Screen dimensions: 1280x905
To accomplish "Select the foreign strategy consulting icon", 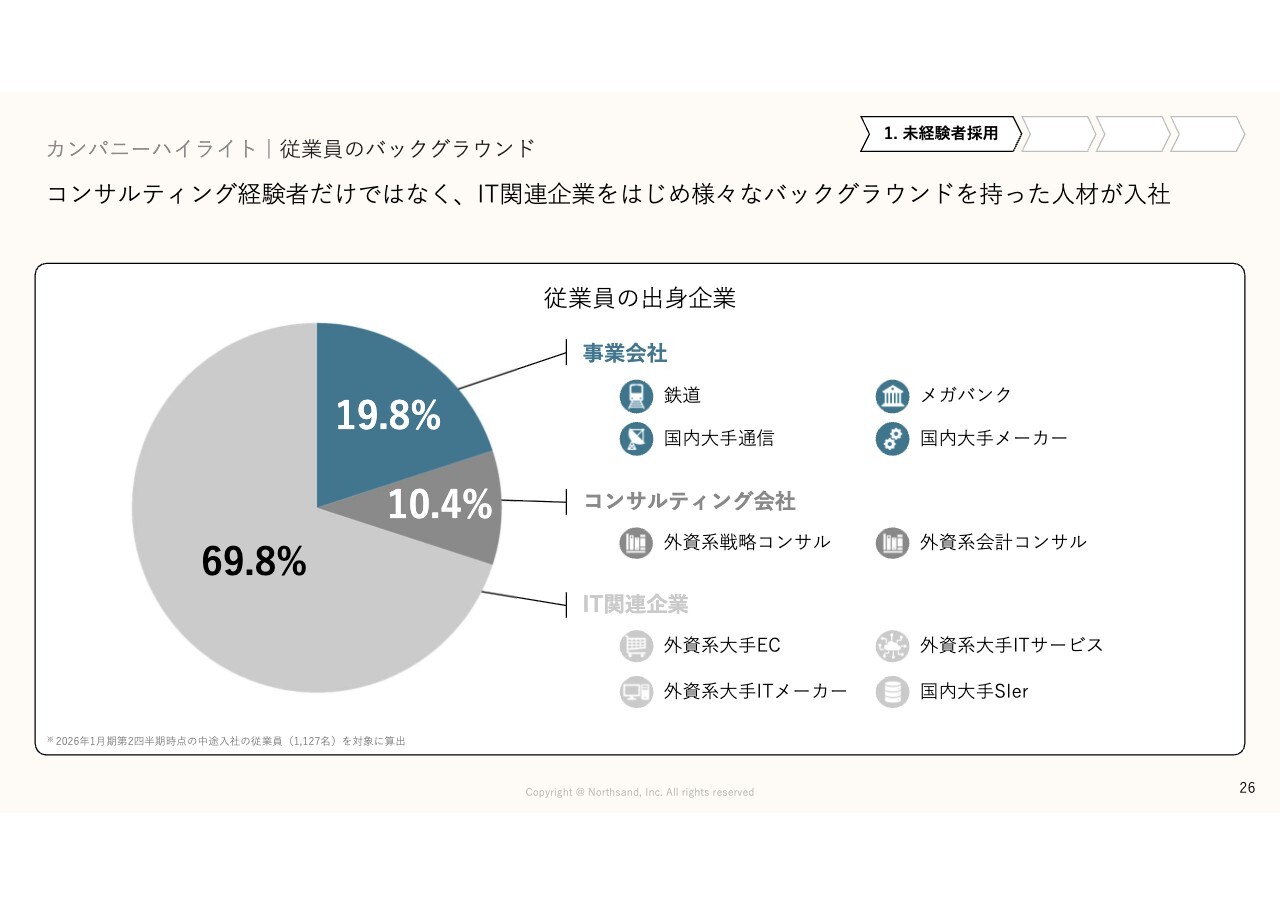I will [x=636, y=542].
